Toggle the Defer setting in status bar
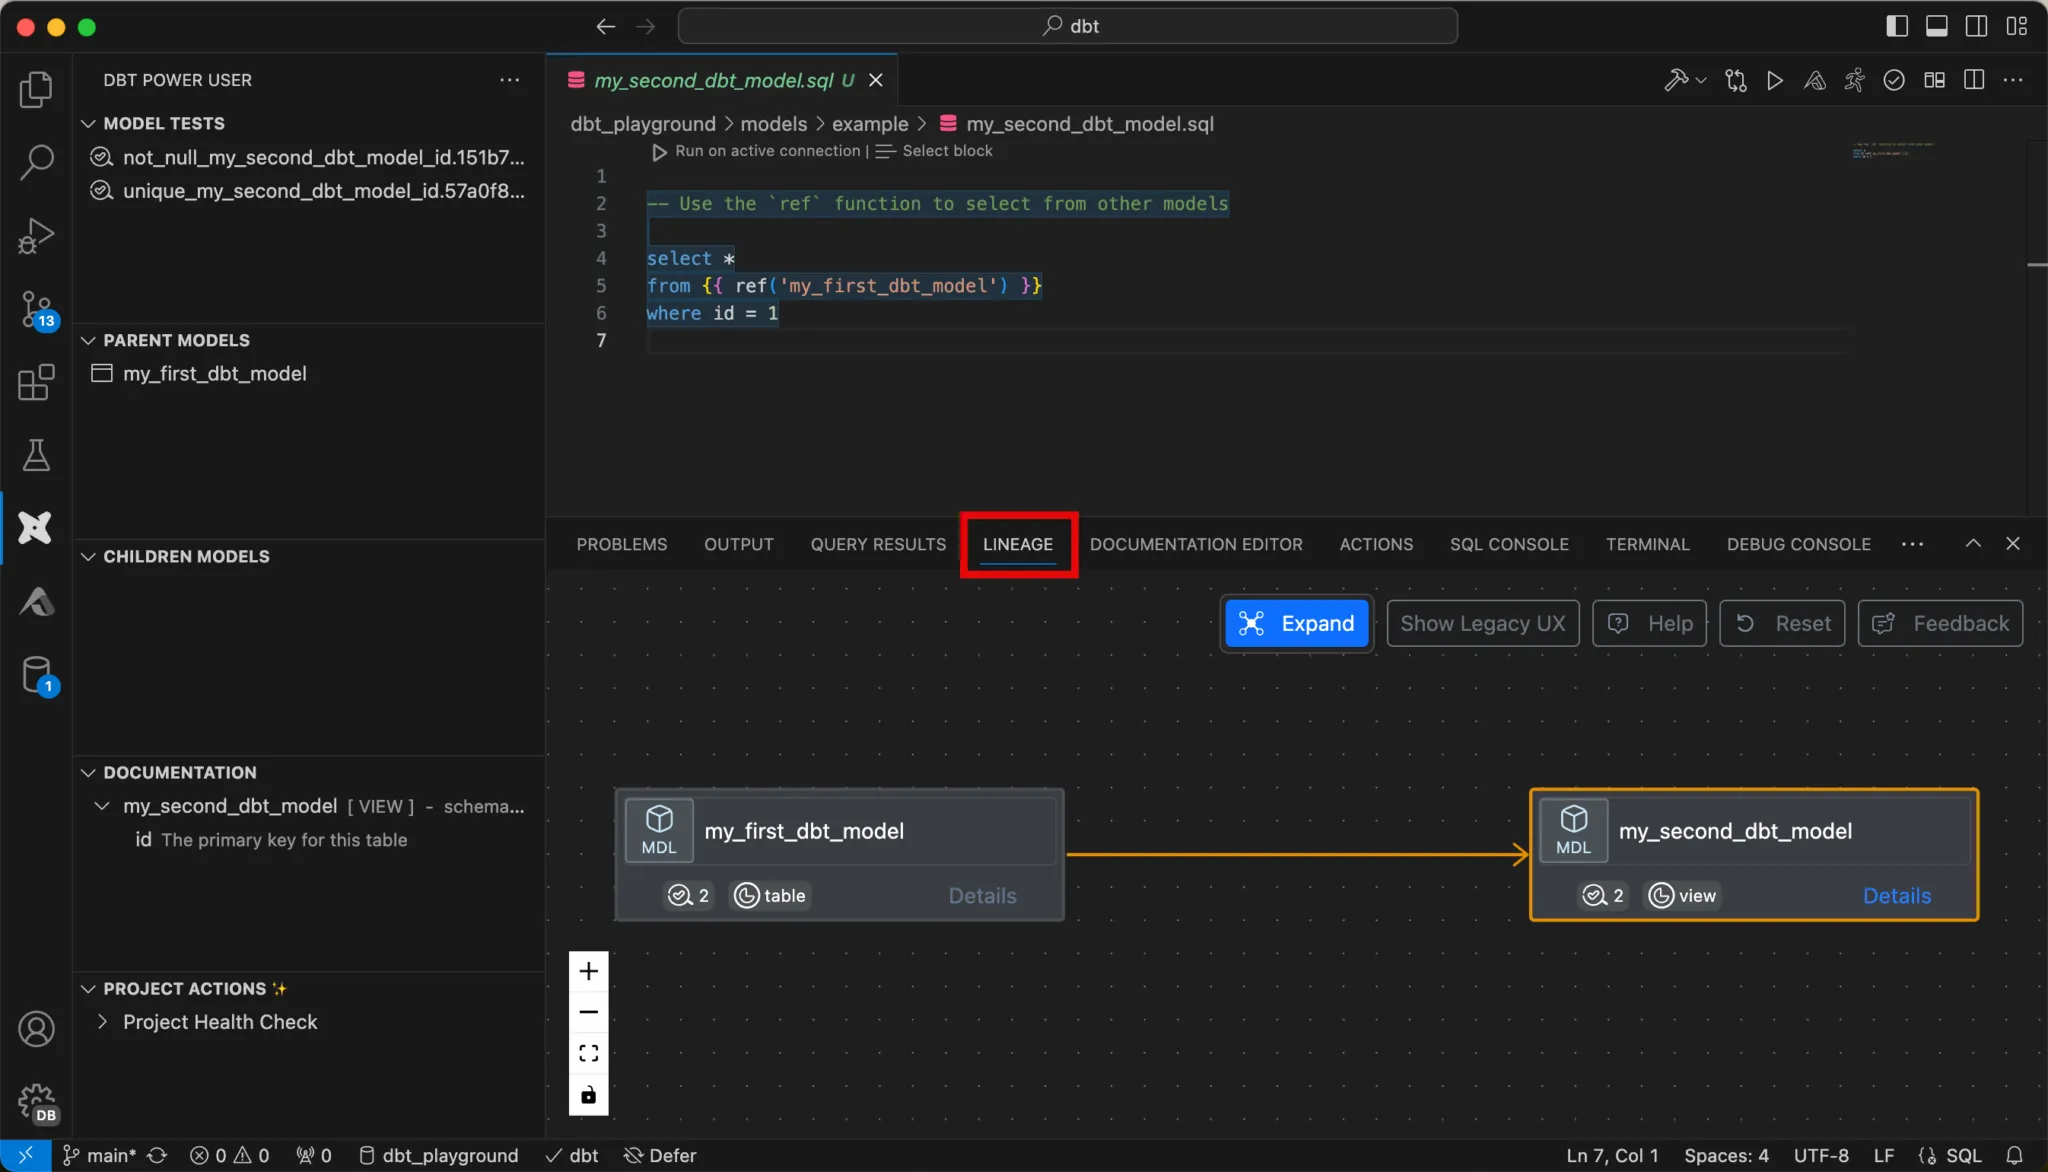The width and height of the screenshot is (2048, 1172). pyautogui.click(x=660, y=1155)
